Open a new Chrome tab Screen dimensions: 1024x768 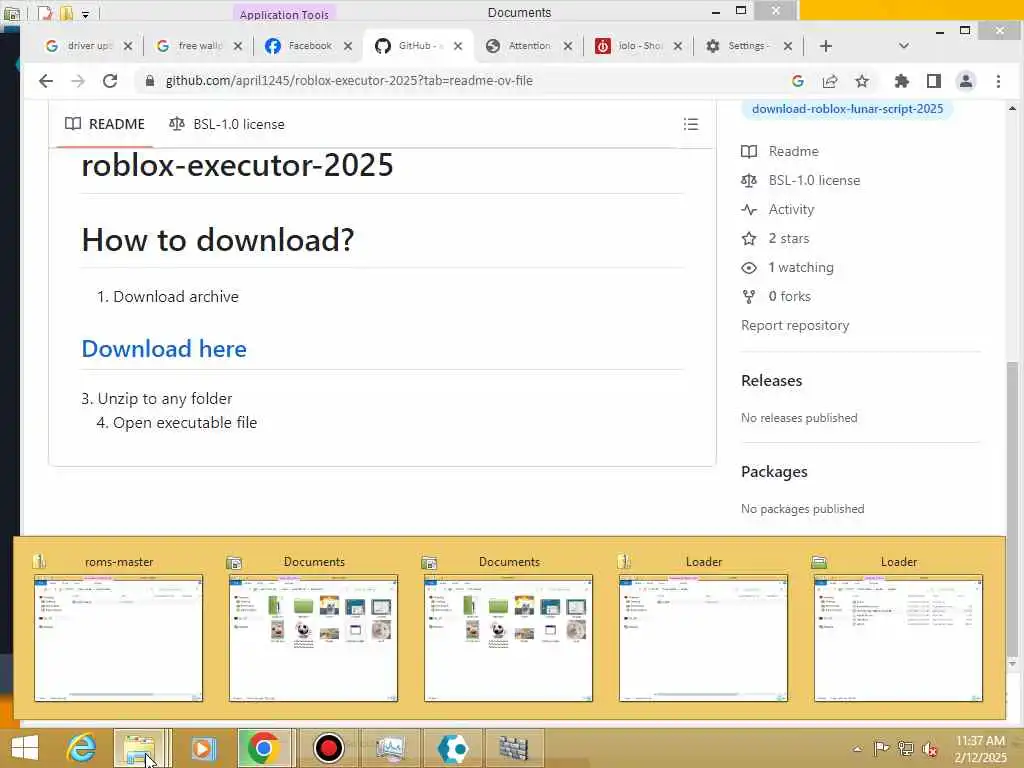click(x=825, y=46)
